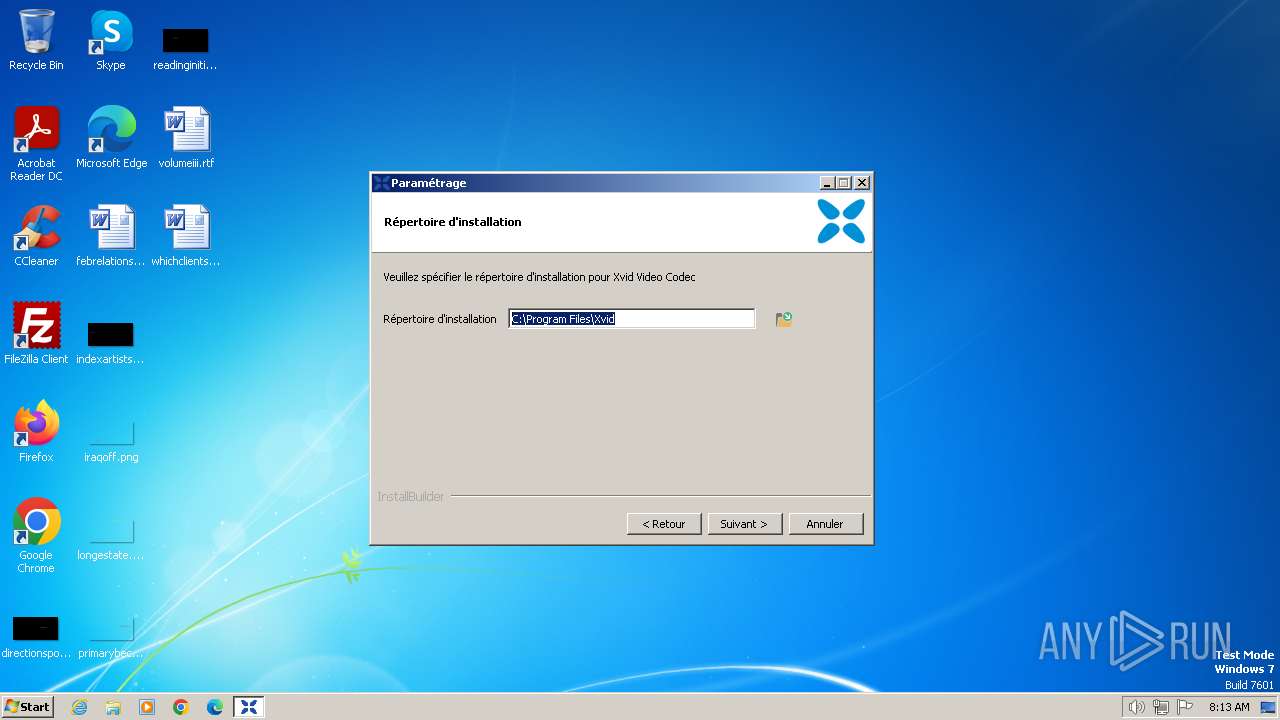This screenshot has width=1280, height=720.
Task: Click the Show desktop tray button
Action: [x=1268, y=707]
